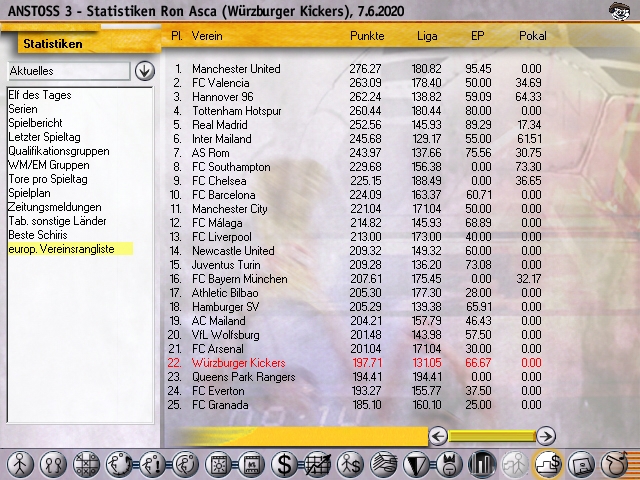Select FC Barcelona row
640x480 pixels.
pyautogui.click(x=355, y=195)
